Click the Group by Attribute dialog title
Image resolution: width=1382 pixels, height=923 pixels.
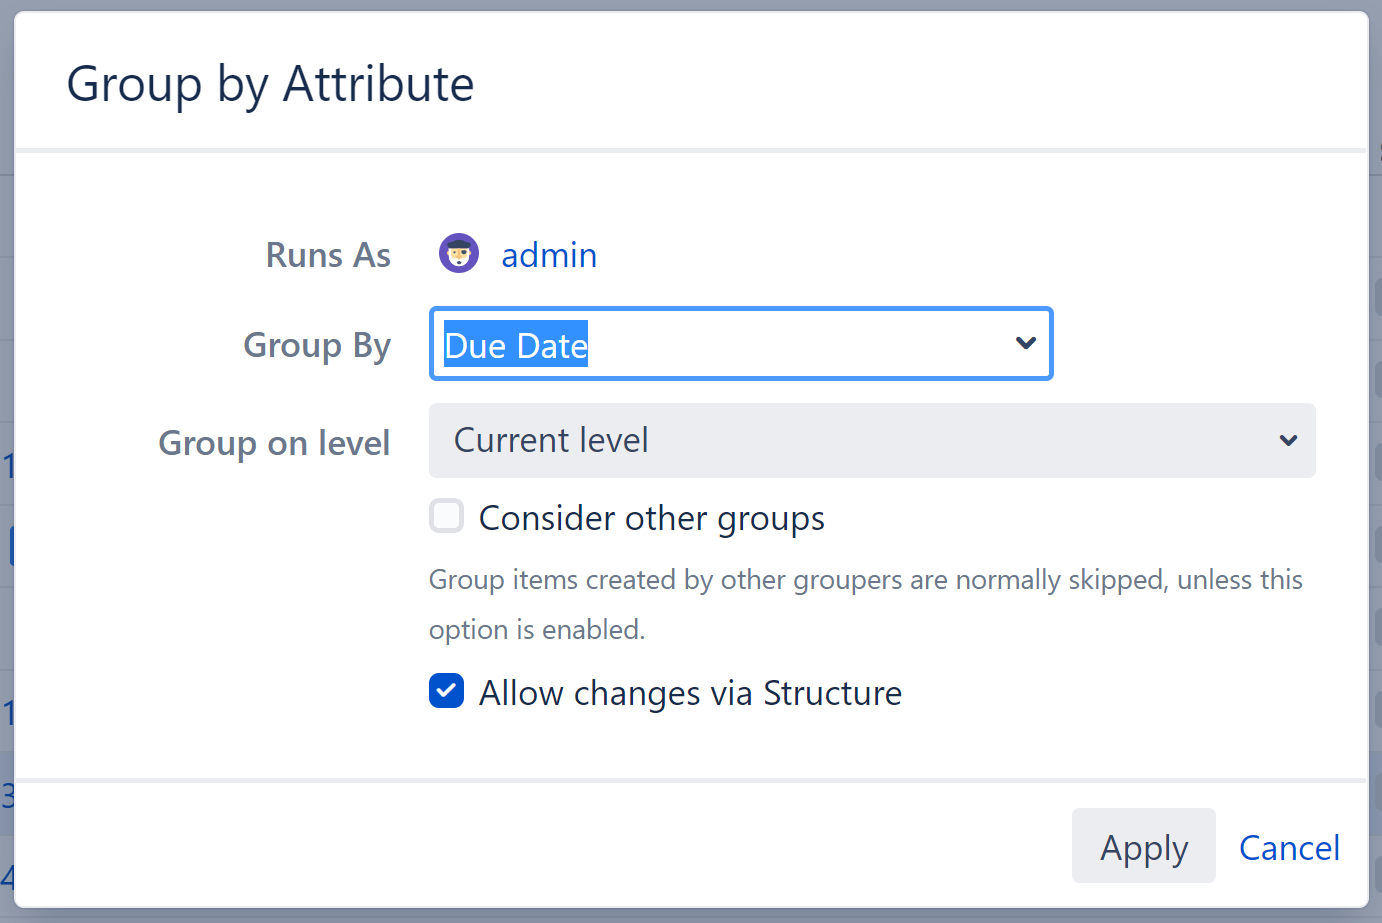click(x=269, y=84)
